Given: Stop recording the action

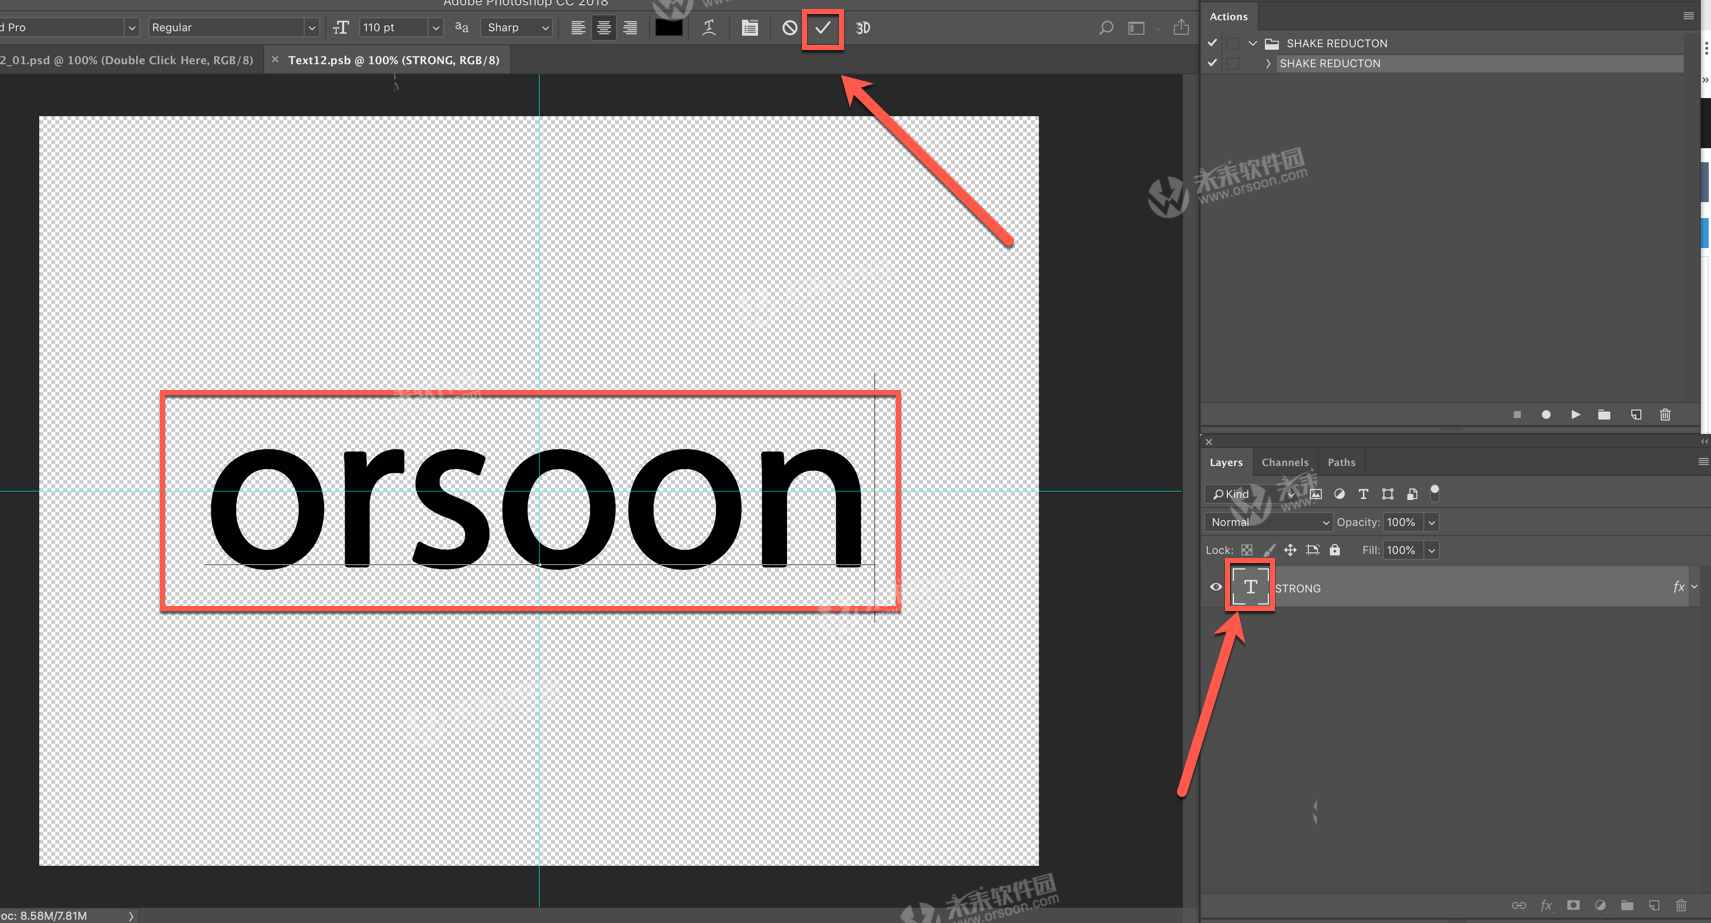Looking at the screenshot, I should [1517, 414].
